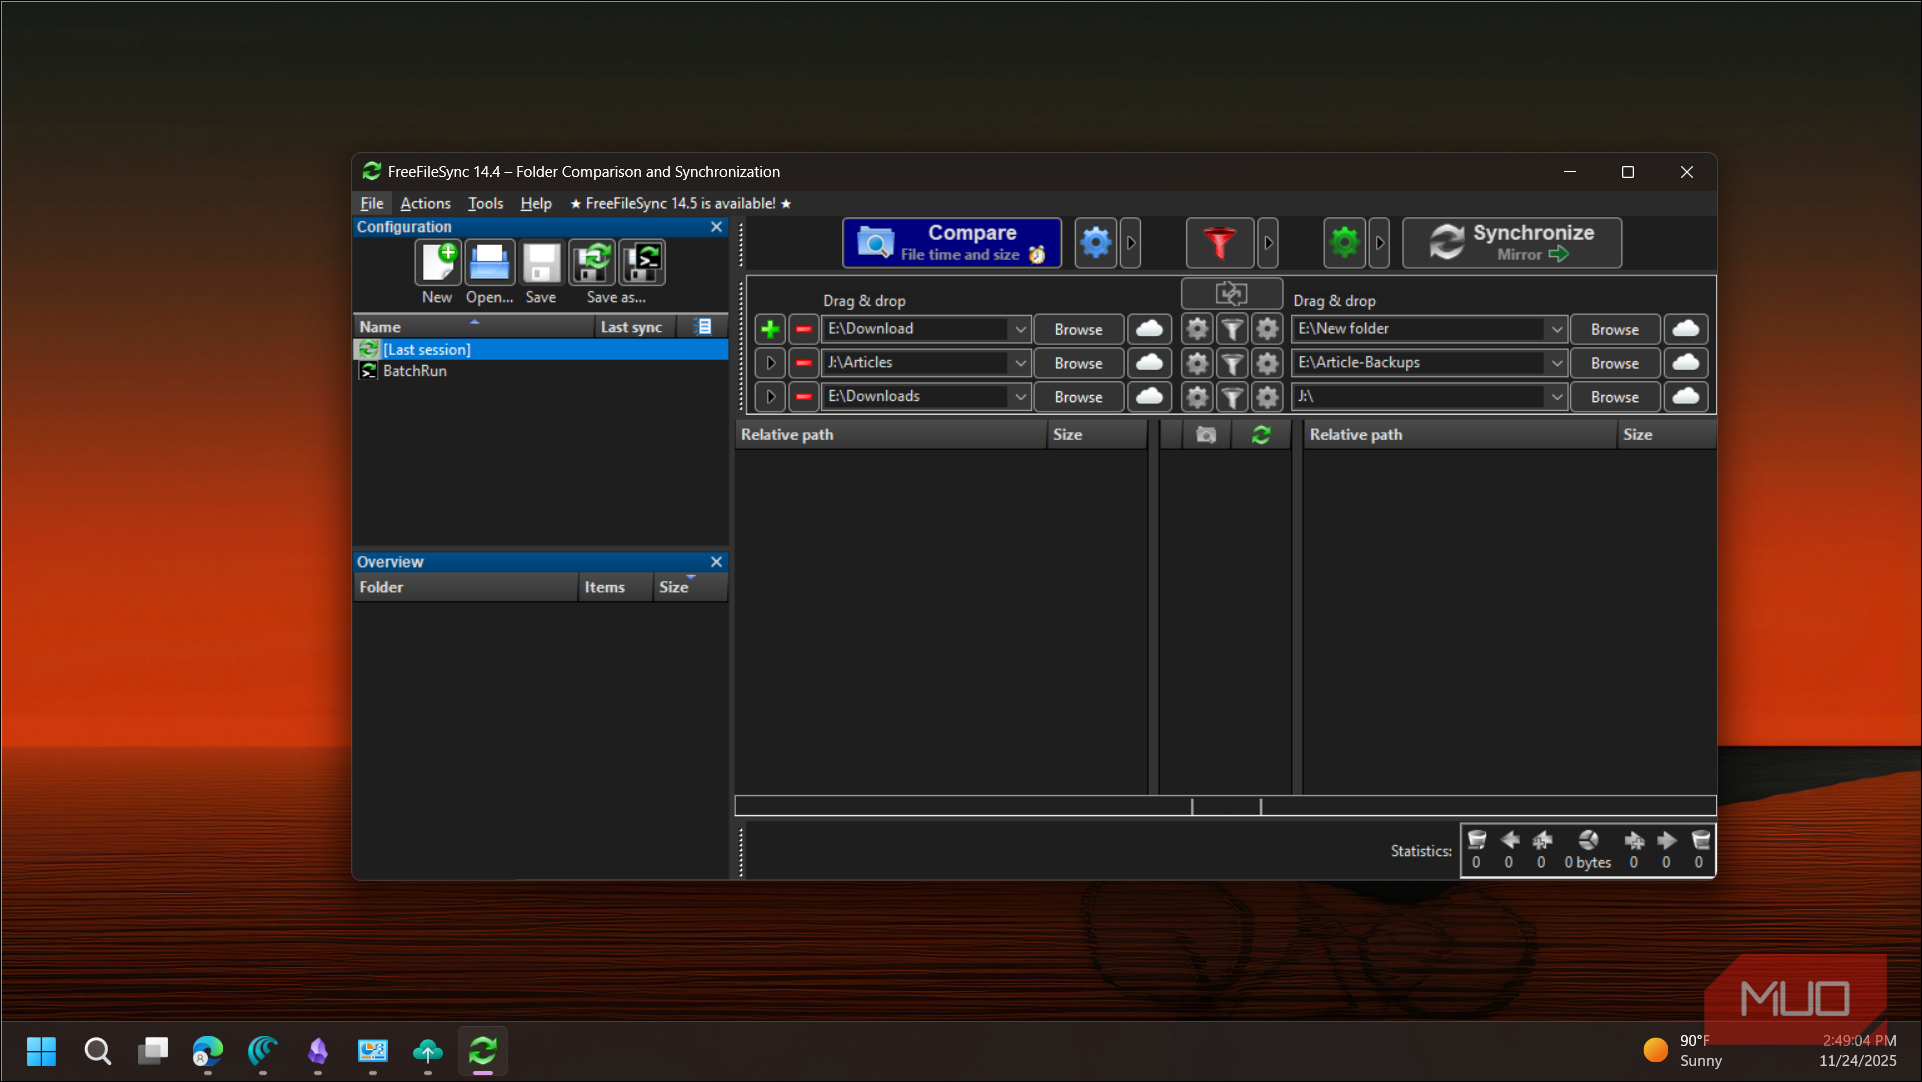
Task: Open synchronization settings green gear
Action: click(1345, 243)
